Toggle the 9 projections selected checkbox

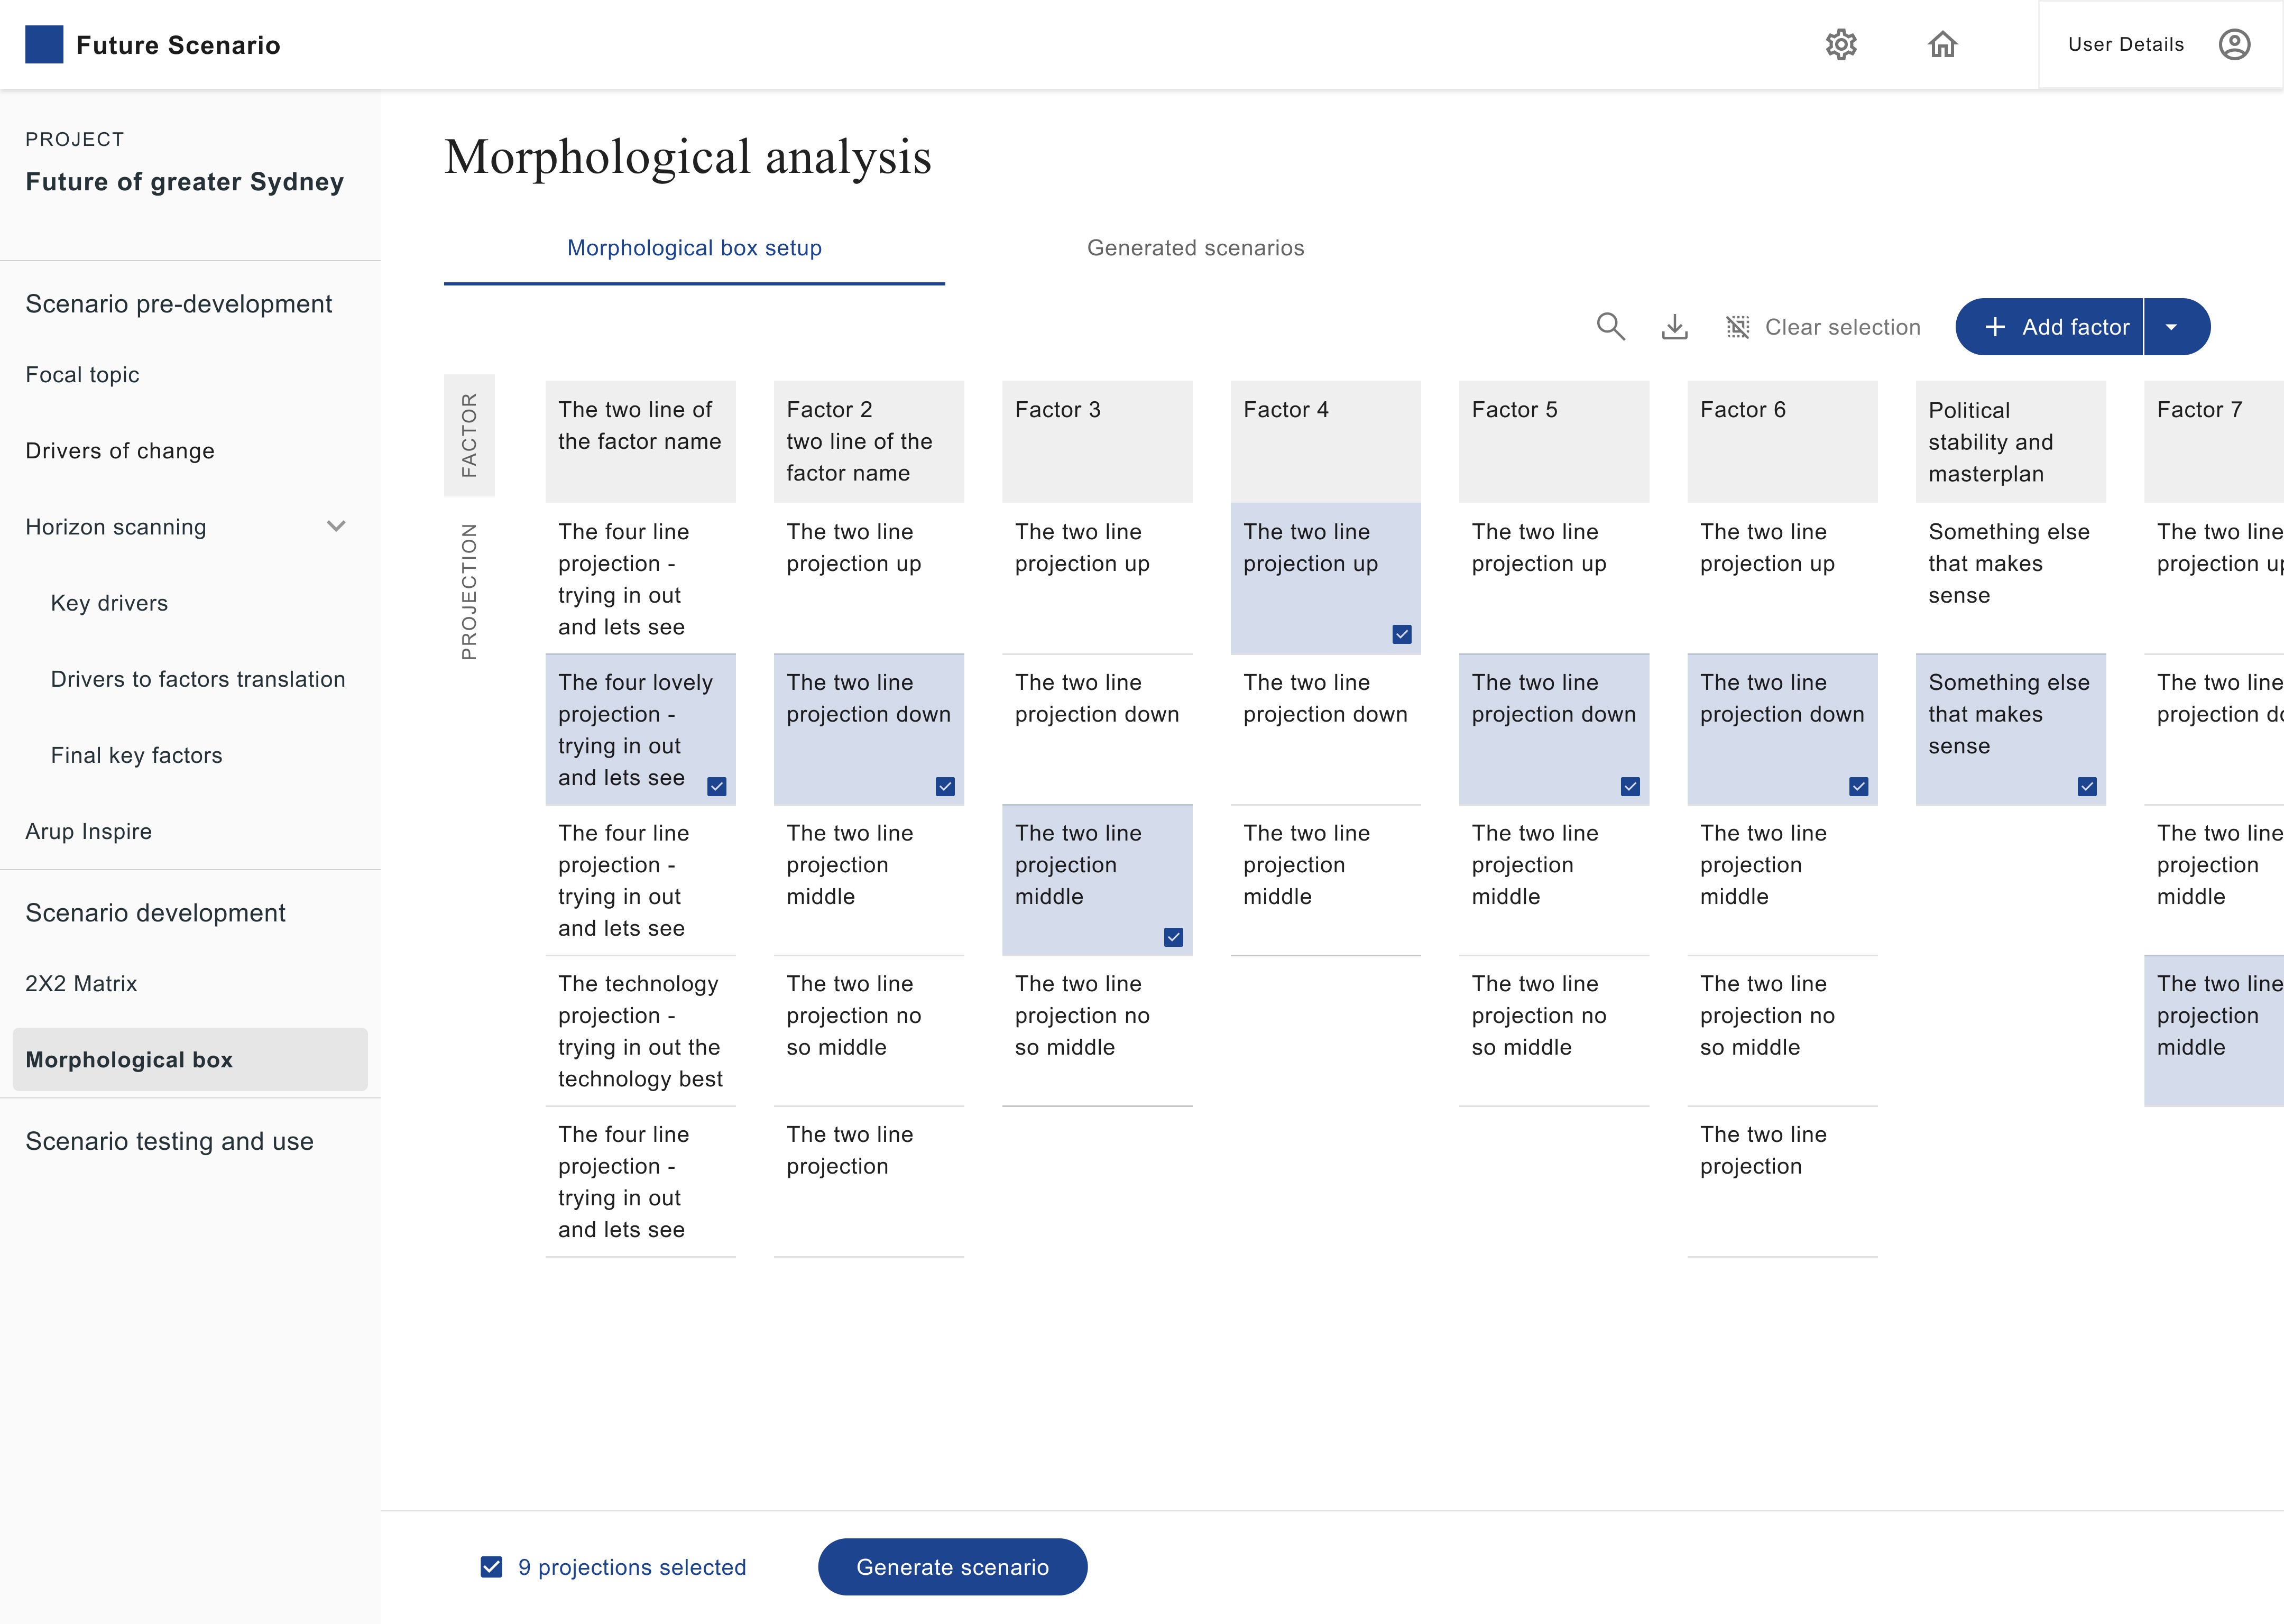coord(491,1567)
